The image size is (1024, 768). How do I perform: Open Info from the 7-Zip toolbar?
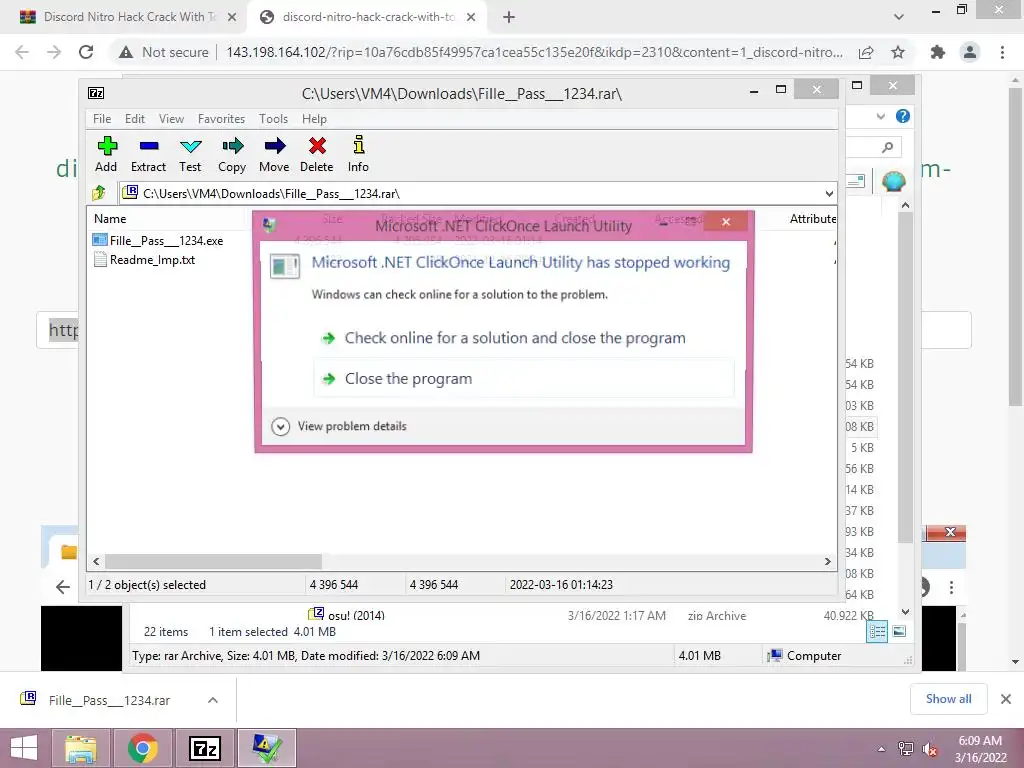[x=358, y=154]
